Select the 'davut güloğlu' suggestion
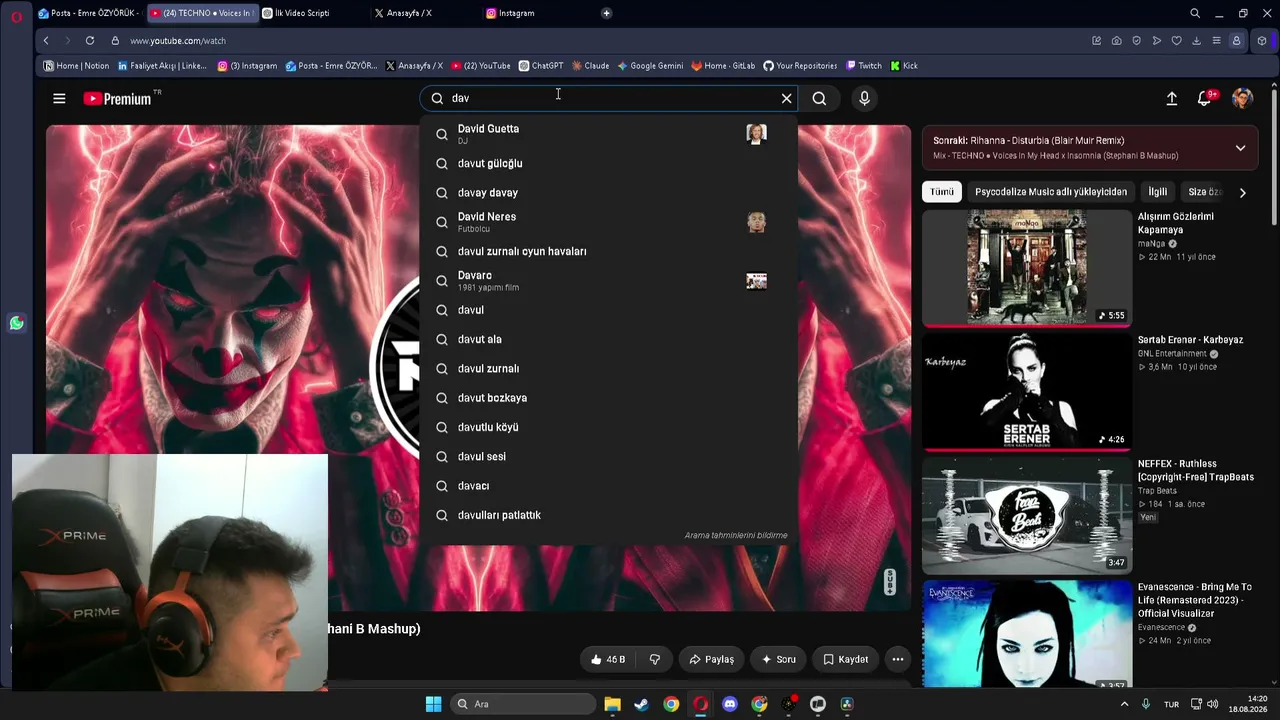Viewport: 1280px width, 720px height. point(608,163)
